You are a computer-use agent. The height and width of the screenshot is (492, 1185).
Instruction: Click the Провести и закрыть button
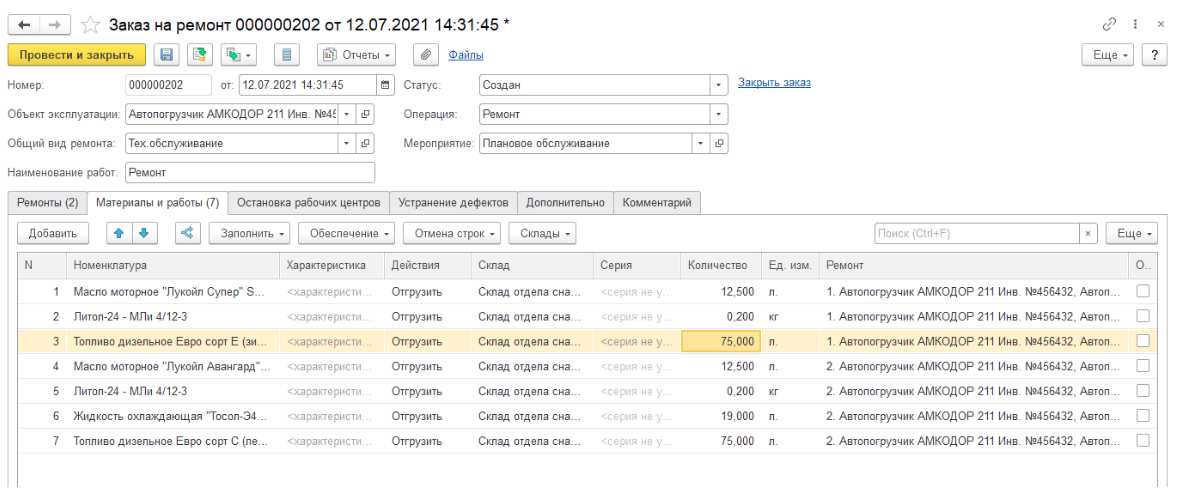click(76, 54)
